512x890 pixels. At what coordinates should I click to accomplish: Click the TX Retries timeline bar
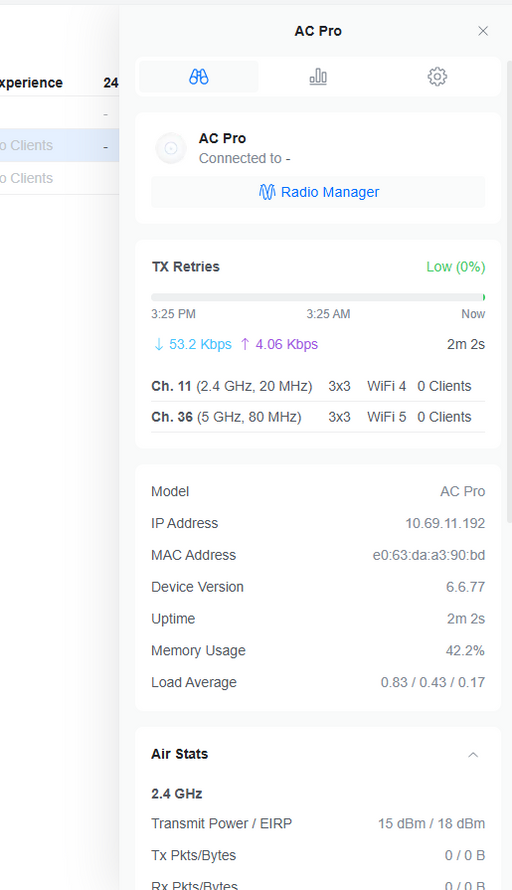click(x=318, y=297)
